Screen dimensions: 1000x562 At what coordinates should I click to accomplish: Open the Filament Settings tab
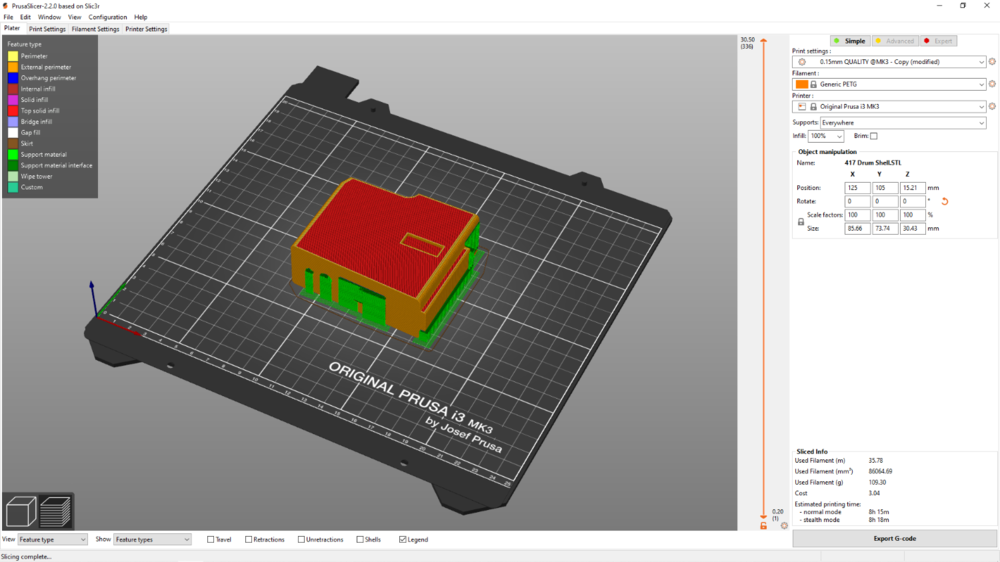[x=95, y=29]
